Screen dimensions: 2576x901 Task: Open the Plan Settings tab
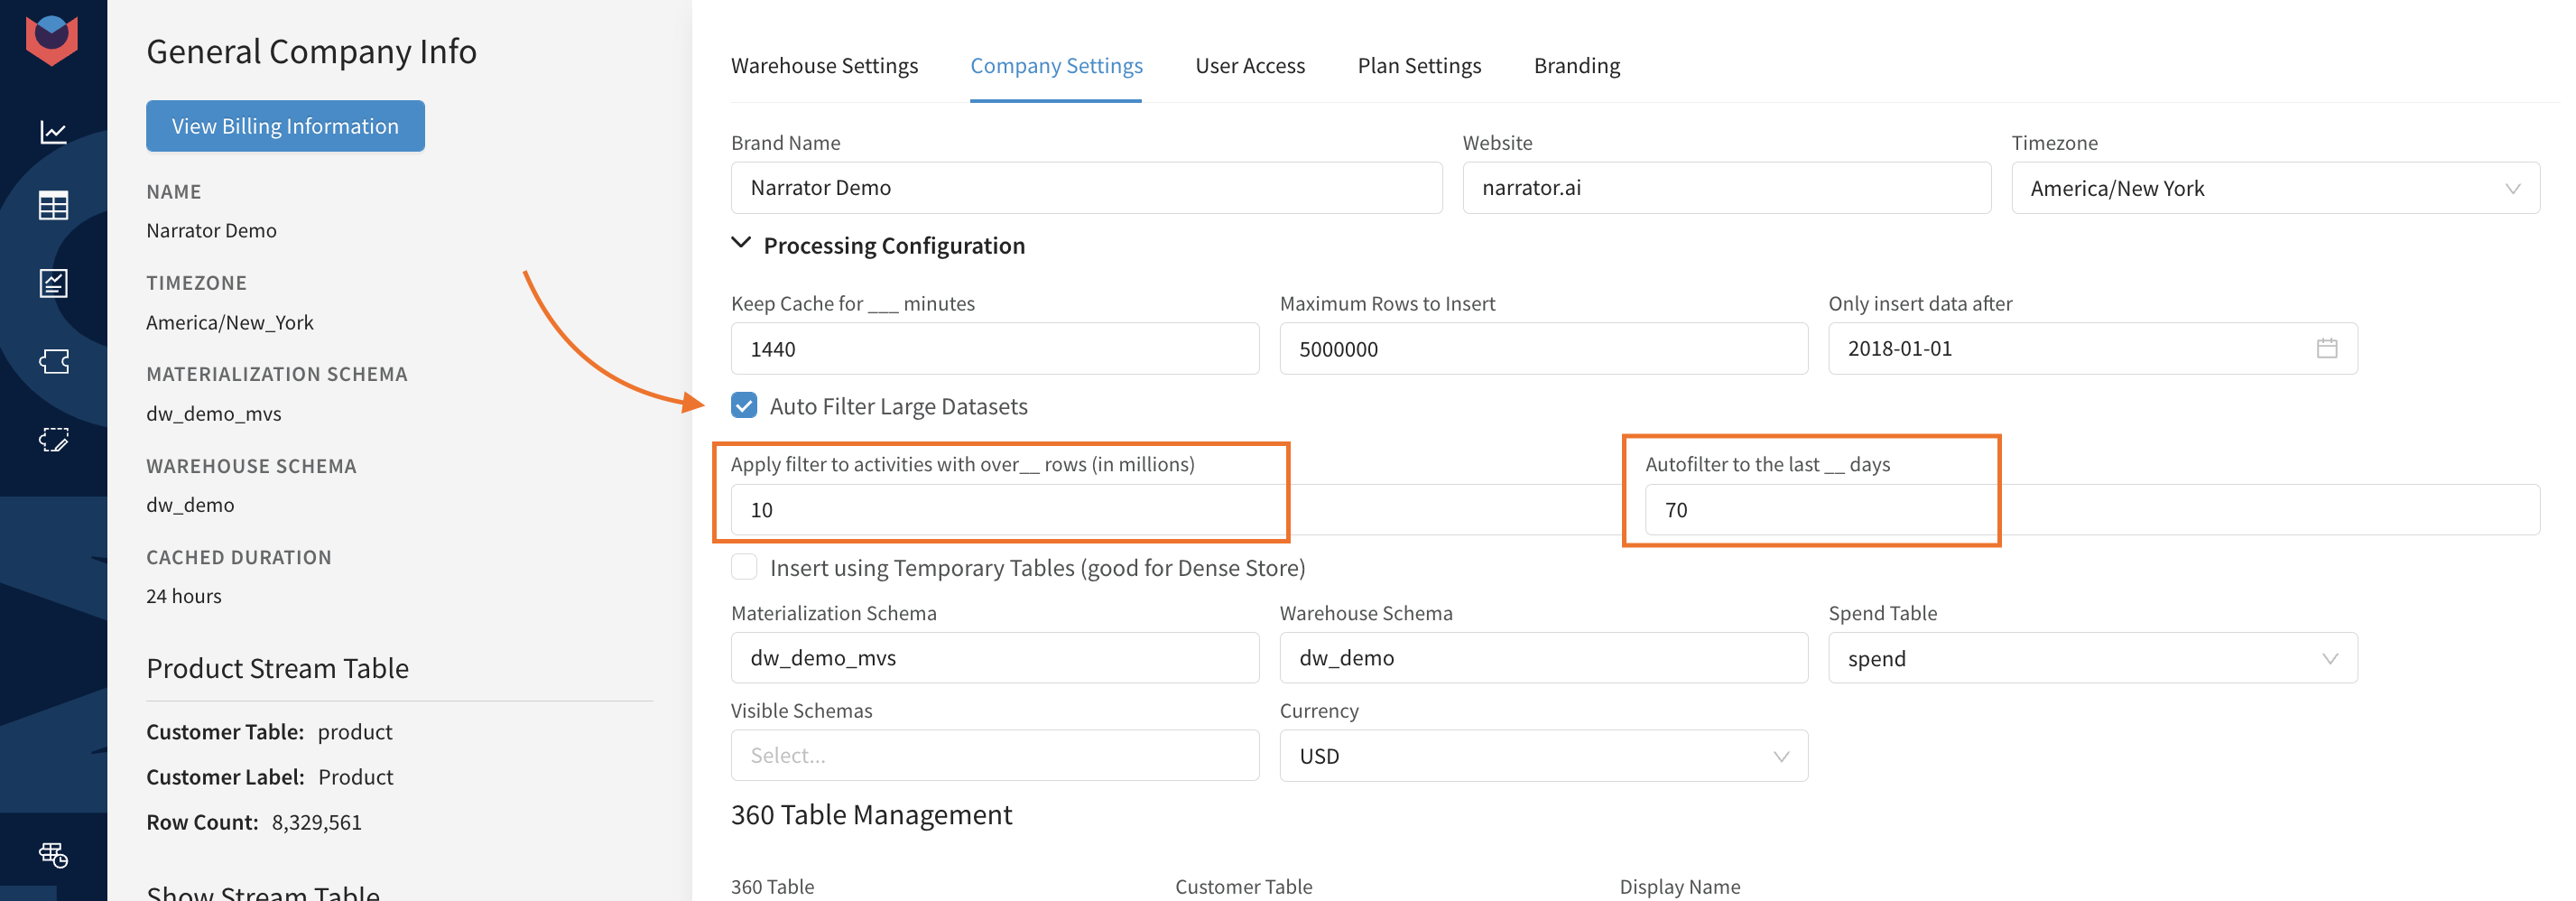[1419, 65]
